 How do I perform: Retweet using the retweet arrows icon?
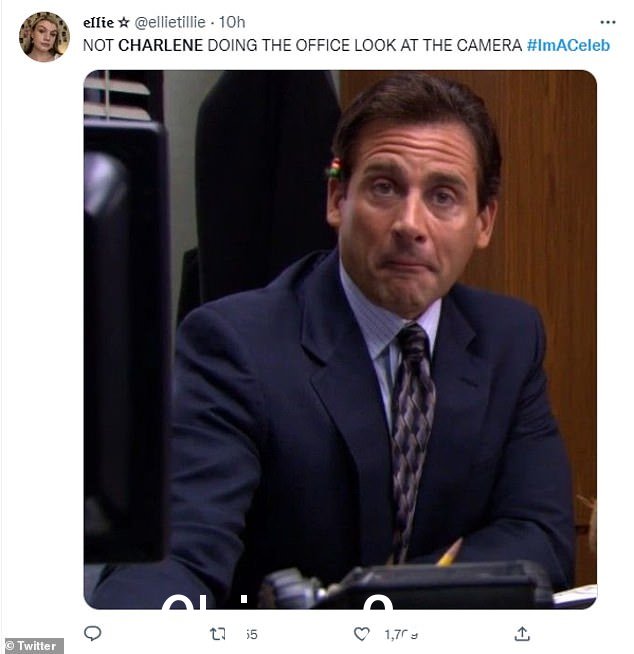pyautogui.click(x=218, y=634)
